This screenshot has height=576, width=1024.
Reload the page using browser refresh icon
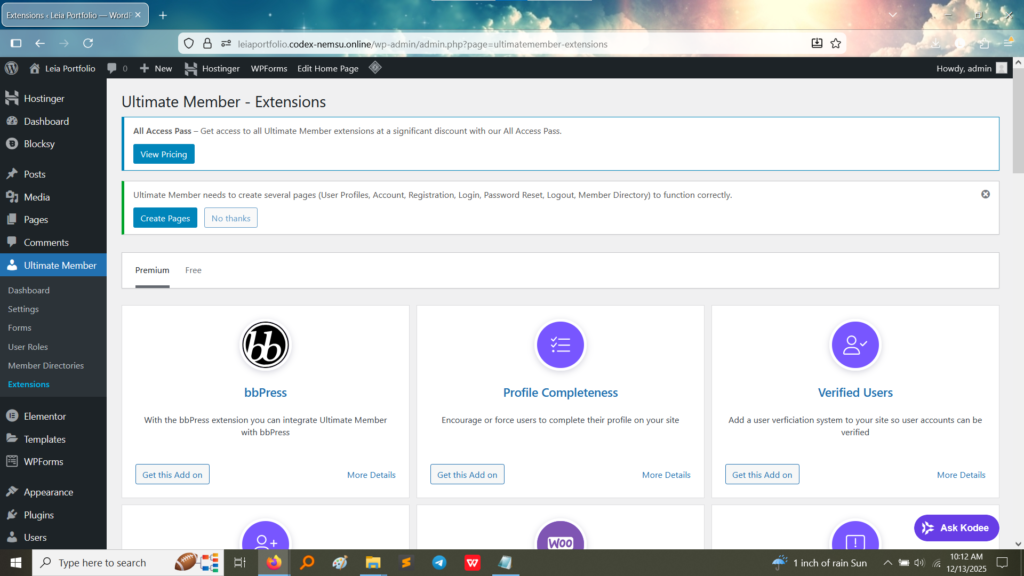coord(88,43)
